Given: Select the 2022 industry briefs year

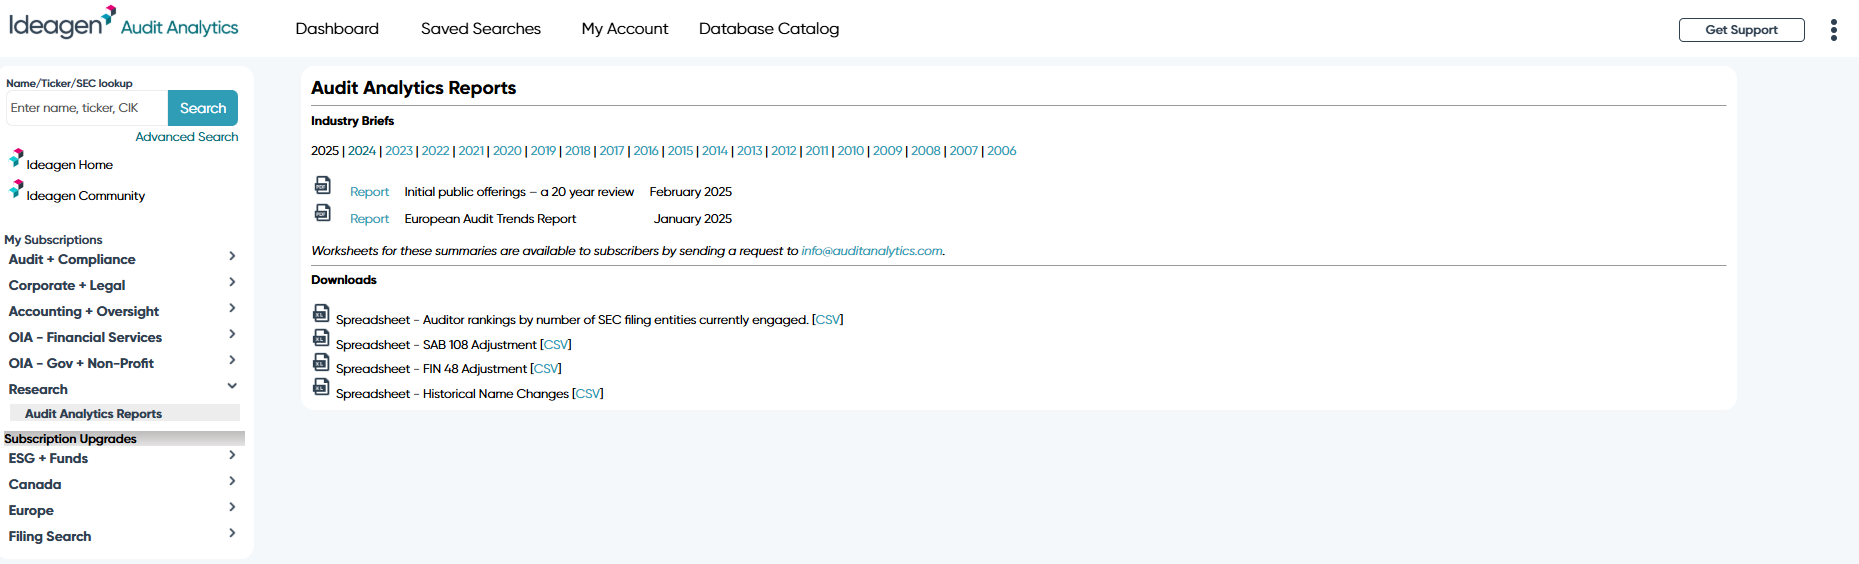Looking at the screenshot, I should [435, 151].
